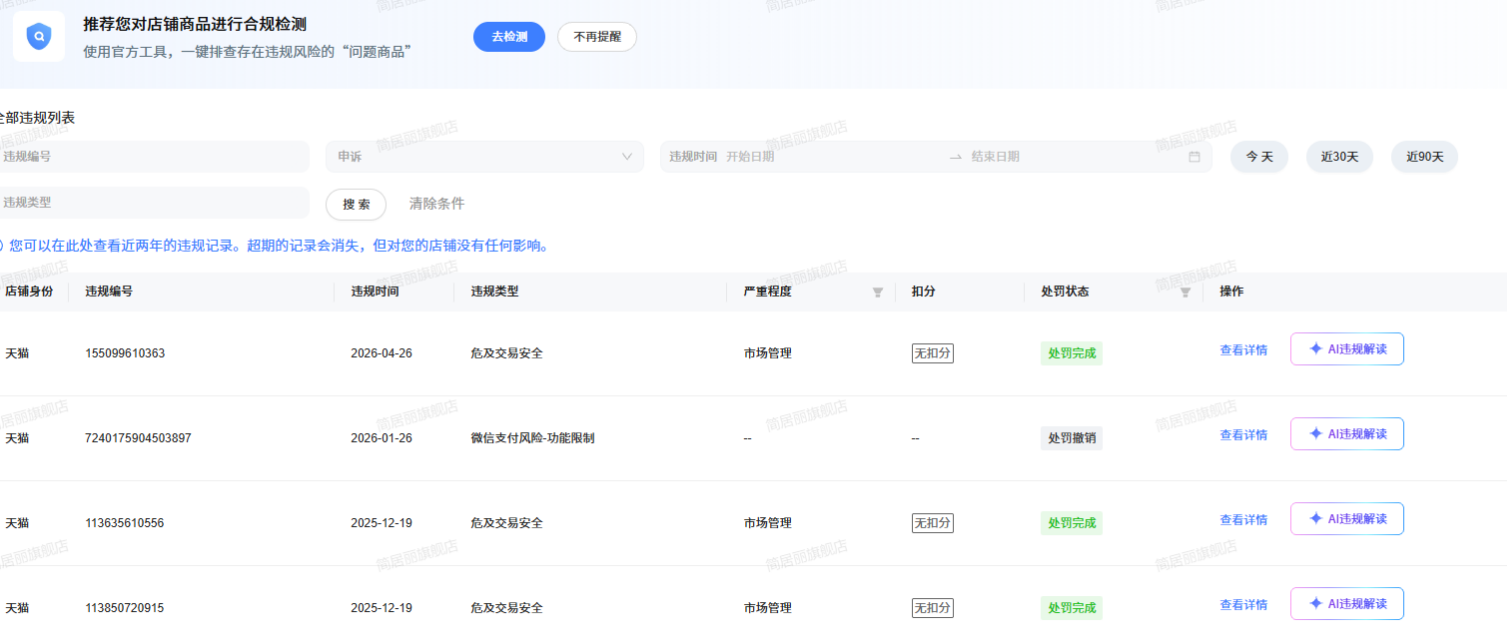The width and height of the screenshot is (1507, 641).
Task: Open 查看详情 for violation 113850720915
Action: pyautogui.click(x=1243, y=606)
